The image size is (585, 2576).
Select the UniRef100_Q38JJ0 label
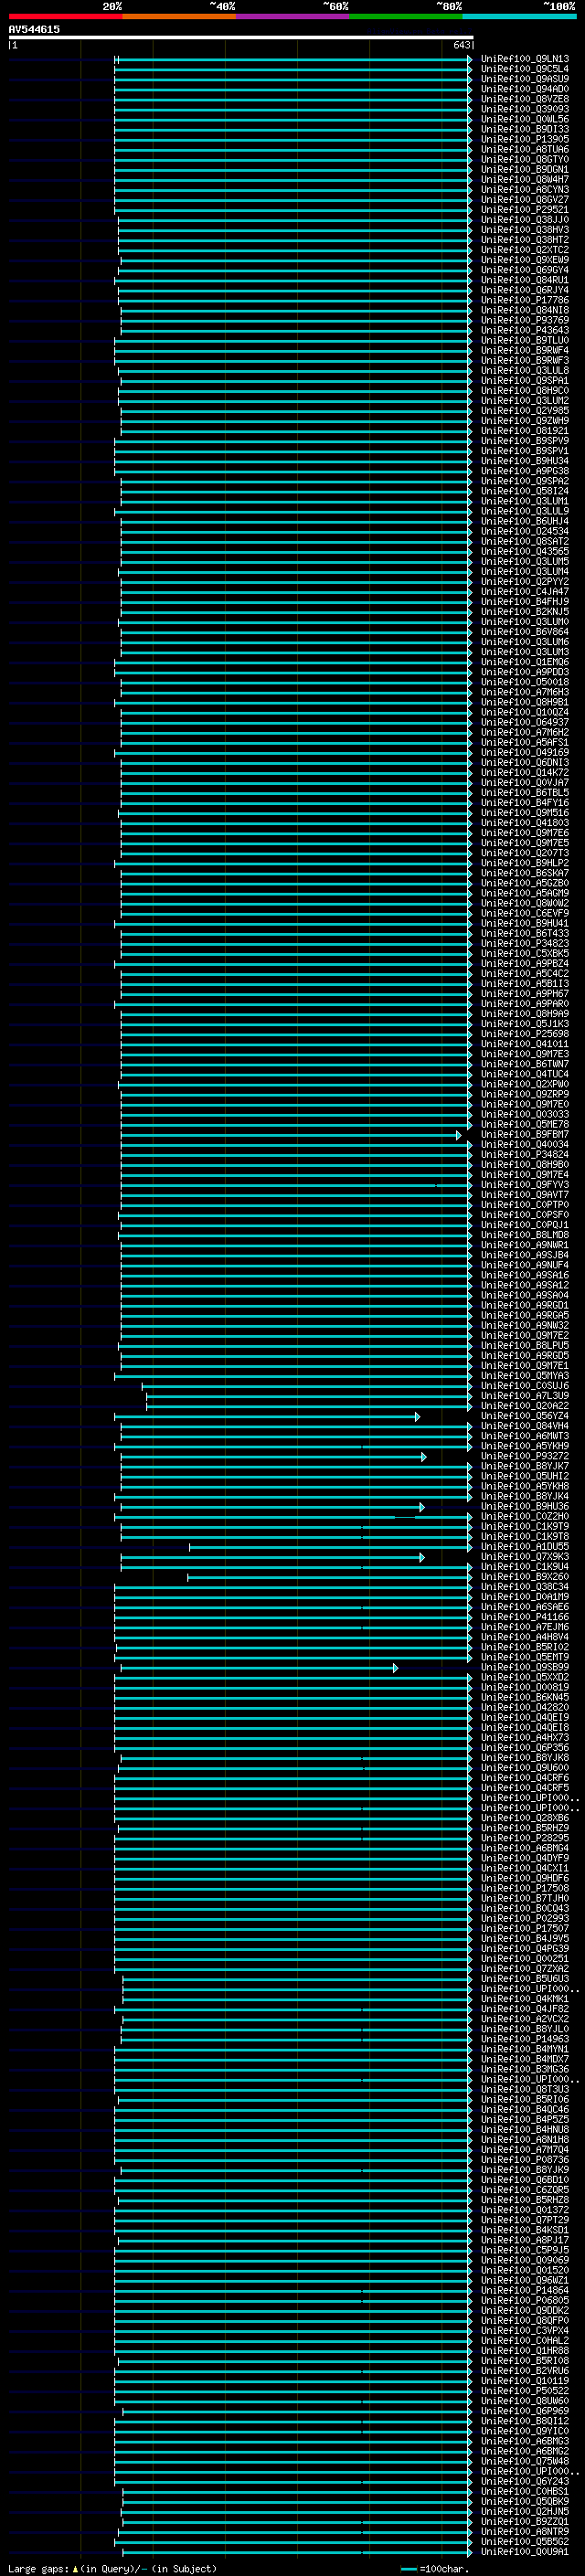(x=525, y=220)
